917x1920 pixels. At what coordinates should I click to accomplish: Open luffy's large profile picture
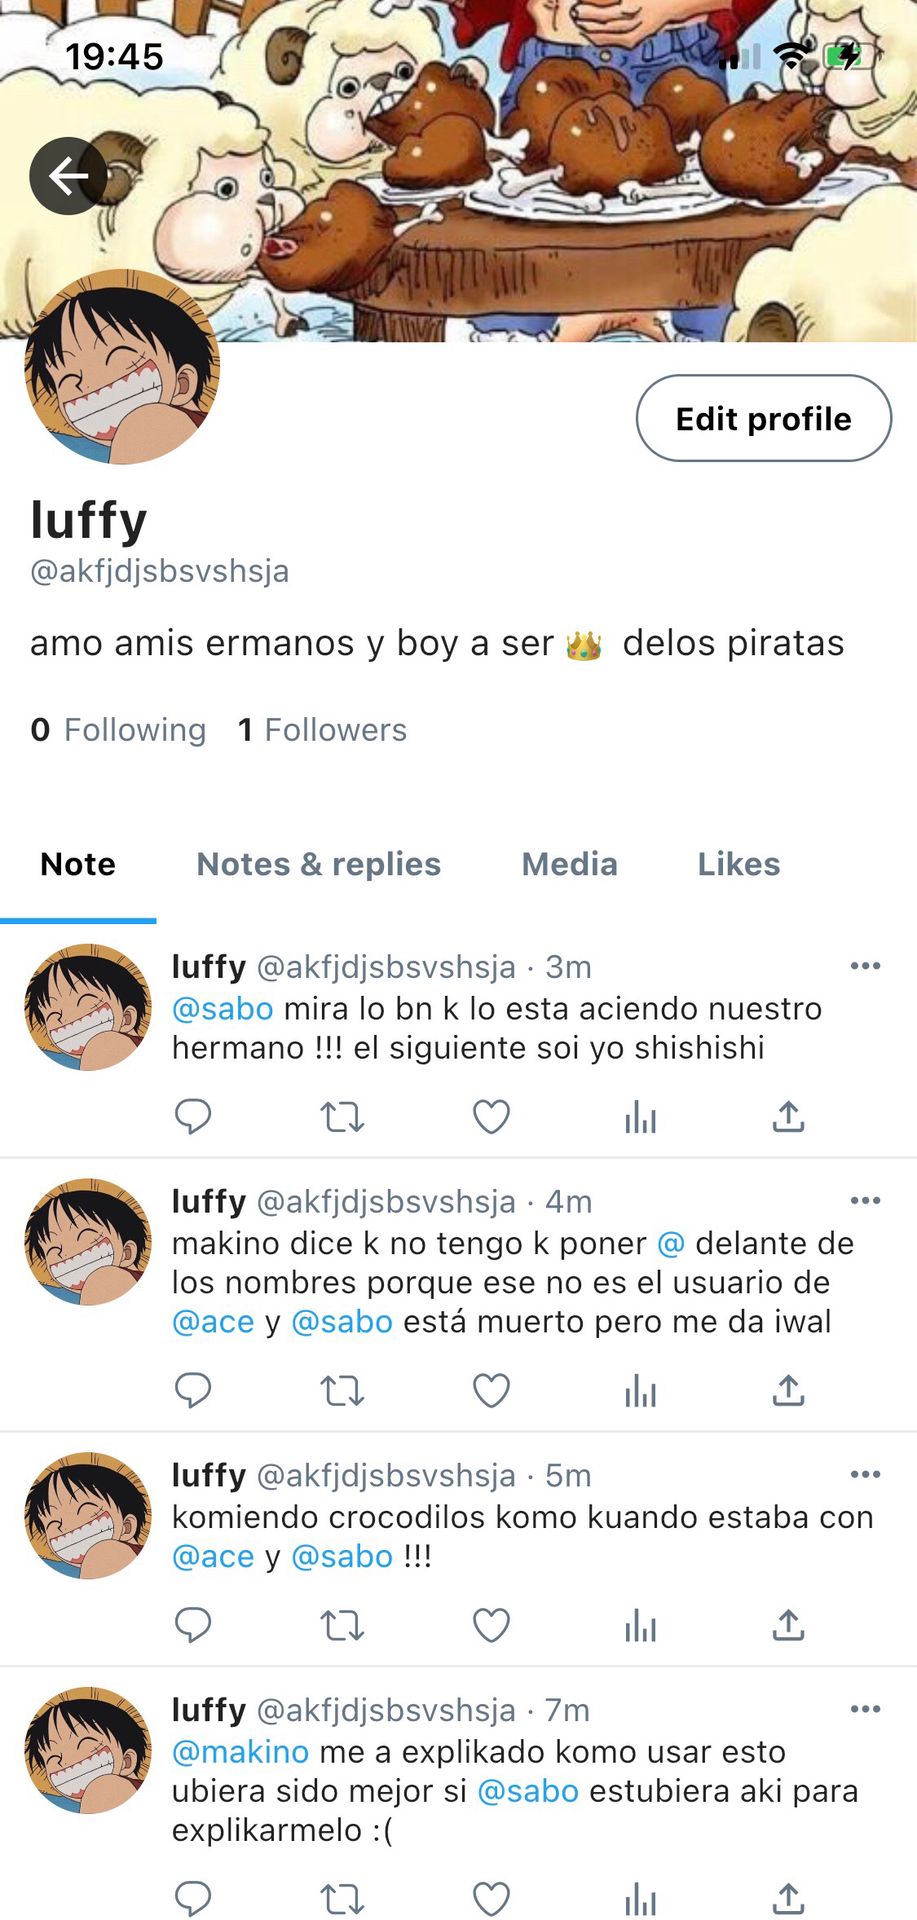(x=122, y=367)
